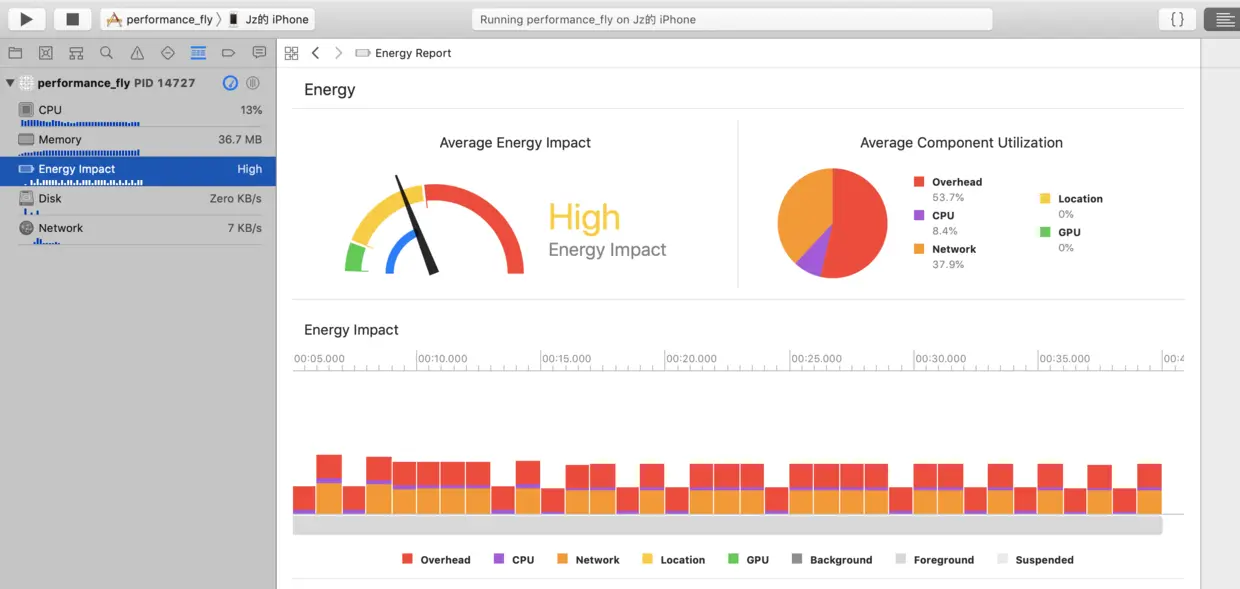Open the Test navigator diamond icon
Viewport: 1240px width, 589px height.
[x=167, y=53]
